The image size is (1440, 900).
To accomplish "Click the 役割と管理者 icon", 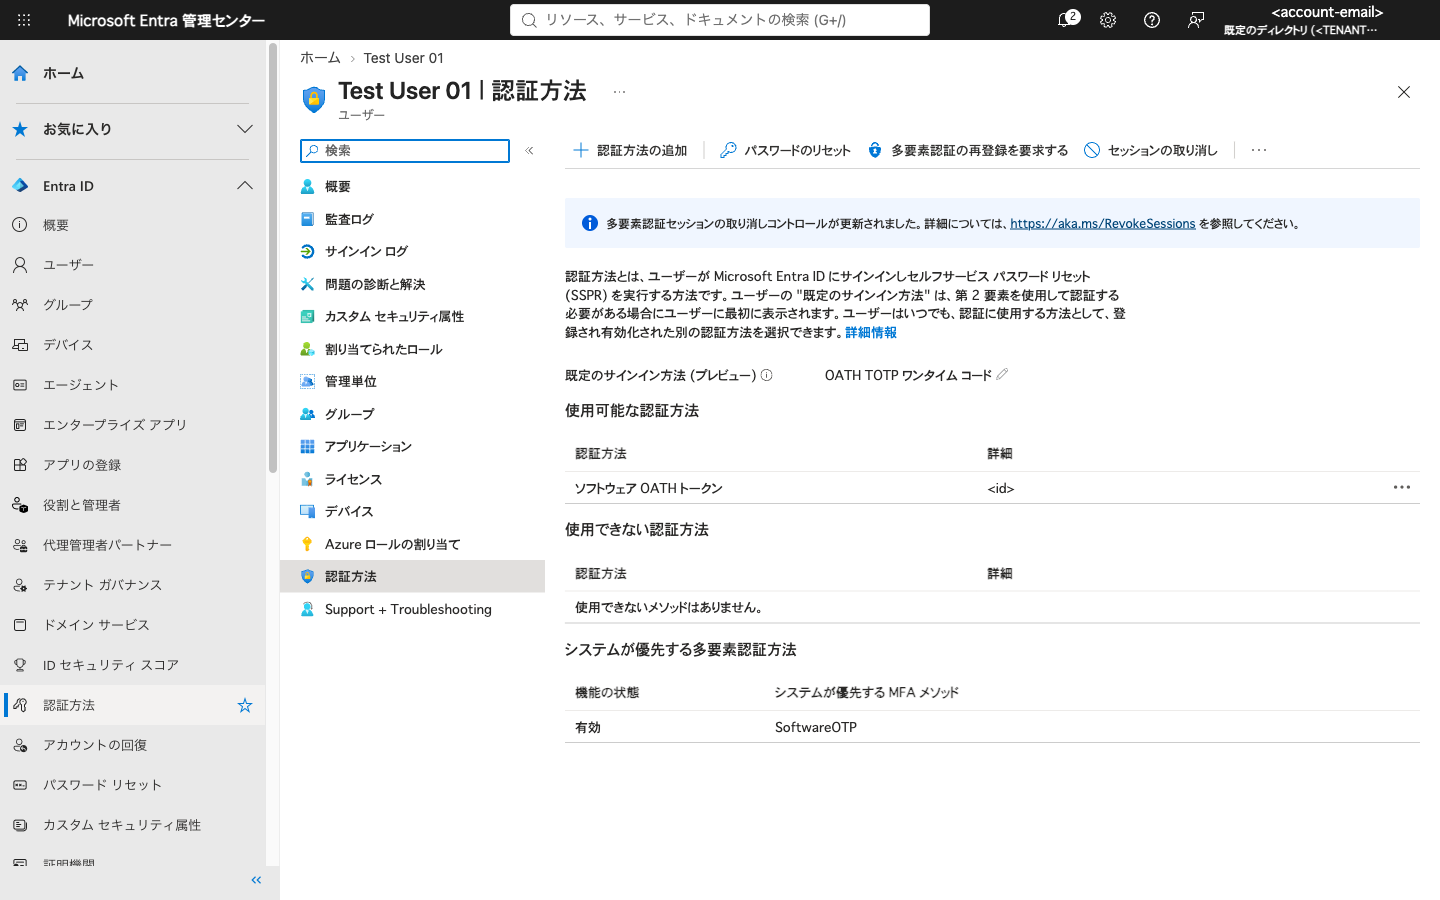I will coord(20,505).
